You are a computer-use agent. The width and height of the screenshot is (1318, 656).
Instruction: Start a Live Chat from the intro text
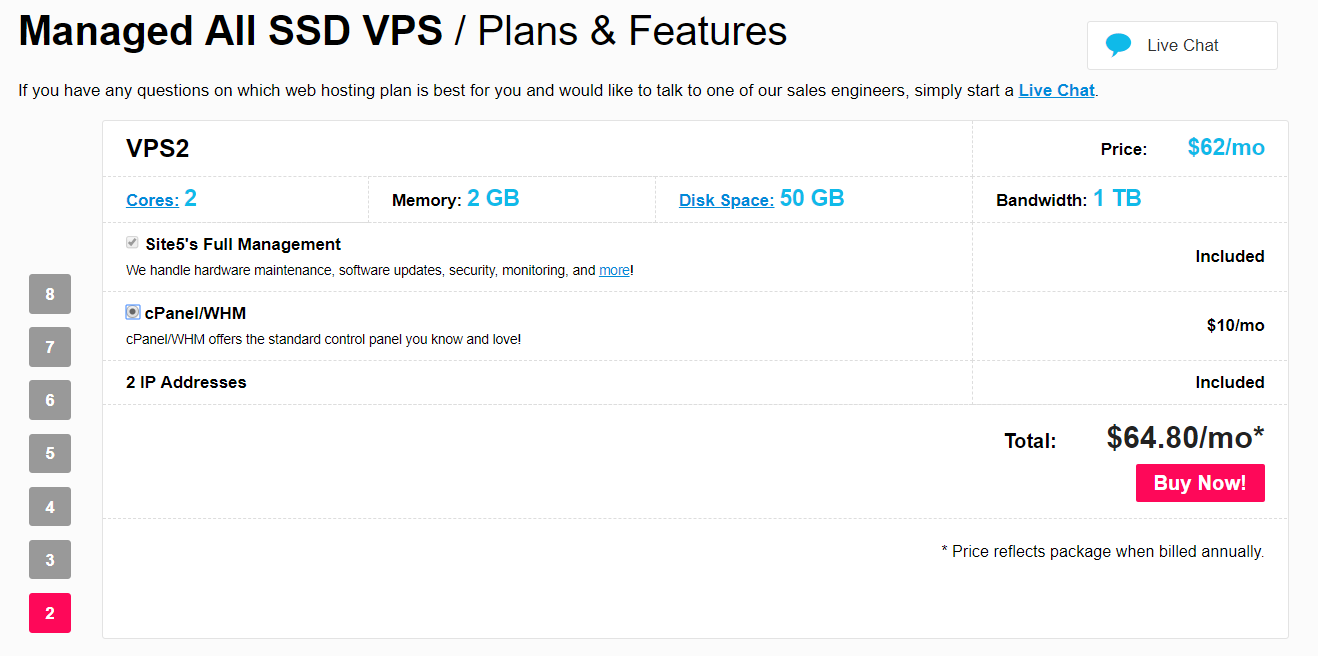tap(1056, 90)
